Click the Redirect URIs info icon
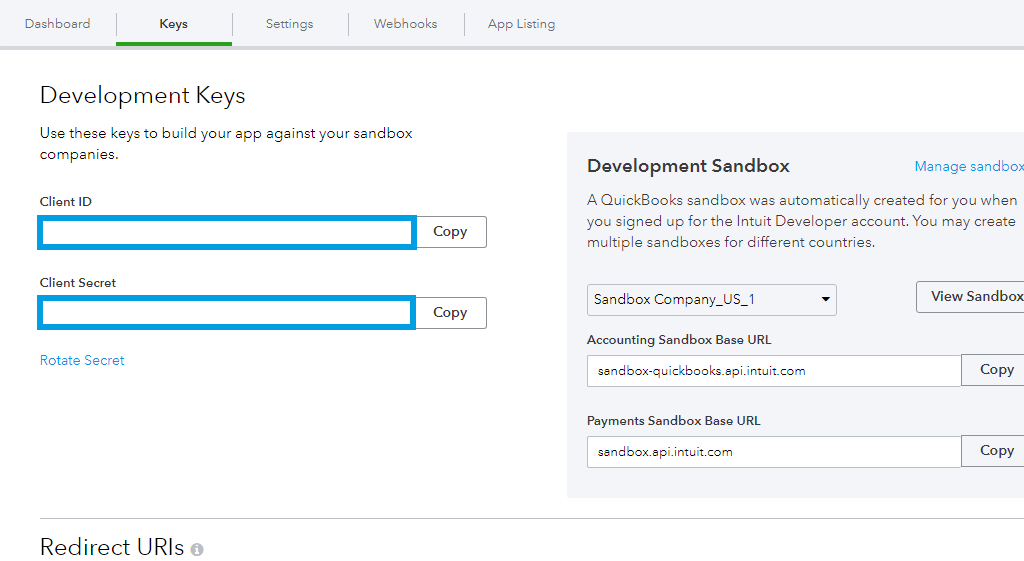This screenshot has width=1024, height=561. (x=197, y=550)
